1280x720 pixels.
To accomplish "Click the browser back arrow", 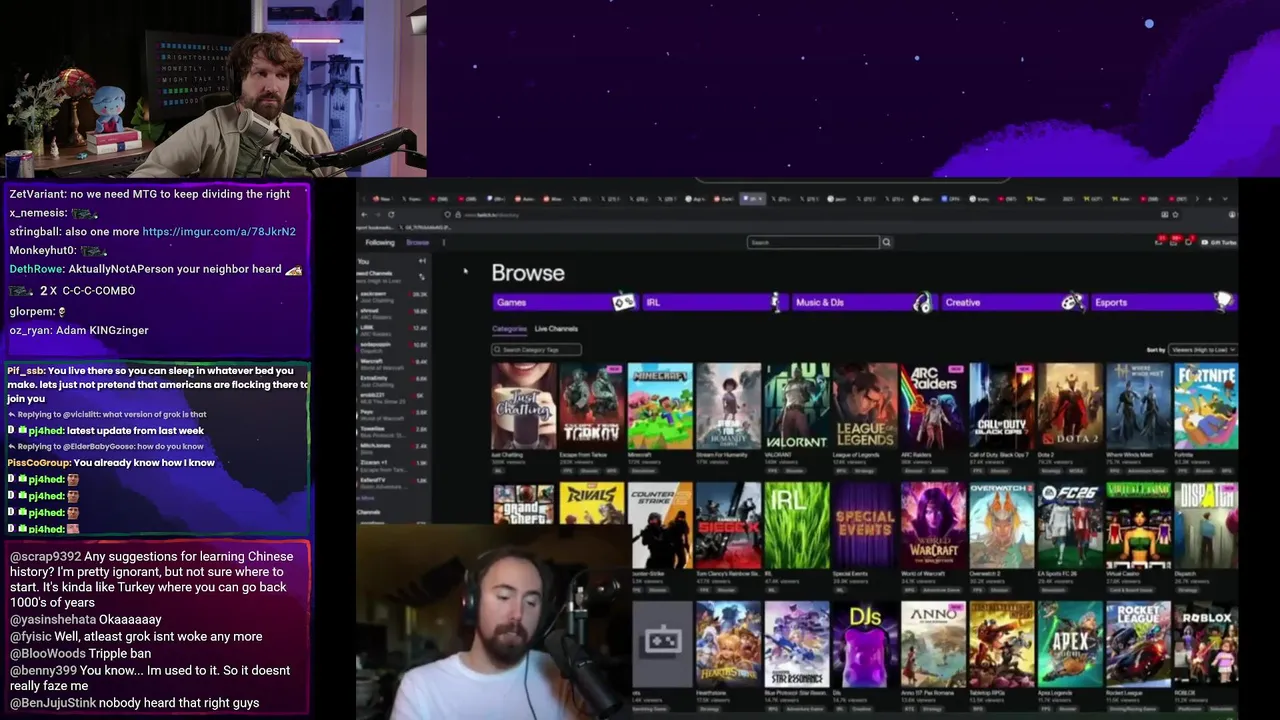I will (364, 214).
